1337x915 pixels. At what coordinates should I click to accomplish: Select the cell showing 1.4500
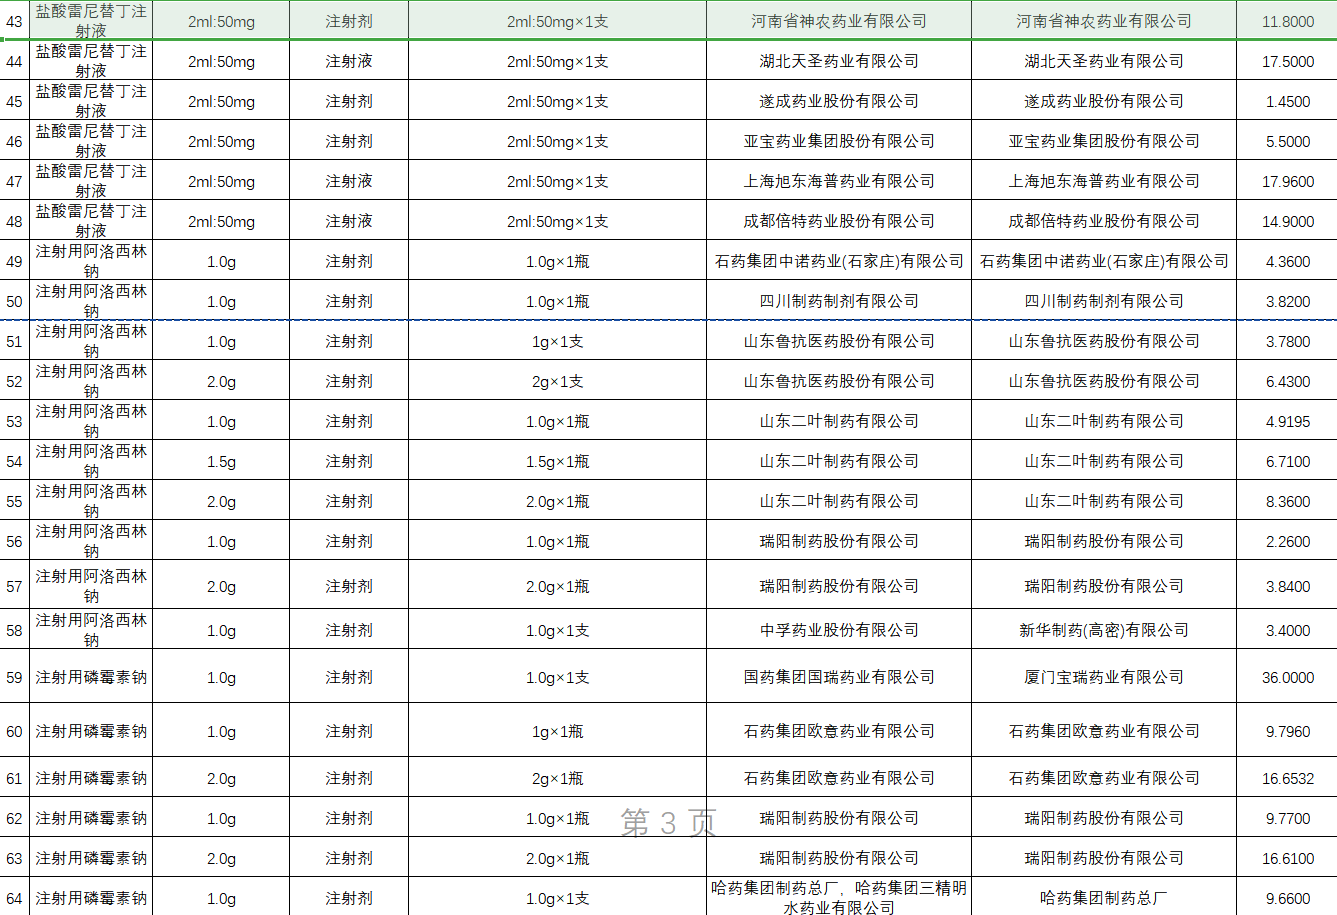1287,101
